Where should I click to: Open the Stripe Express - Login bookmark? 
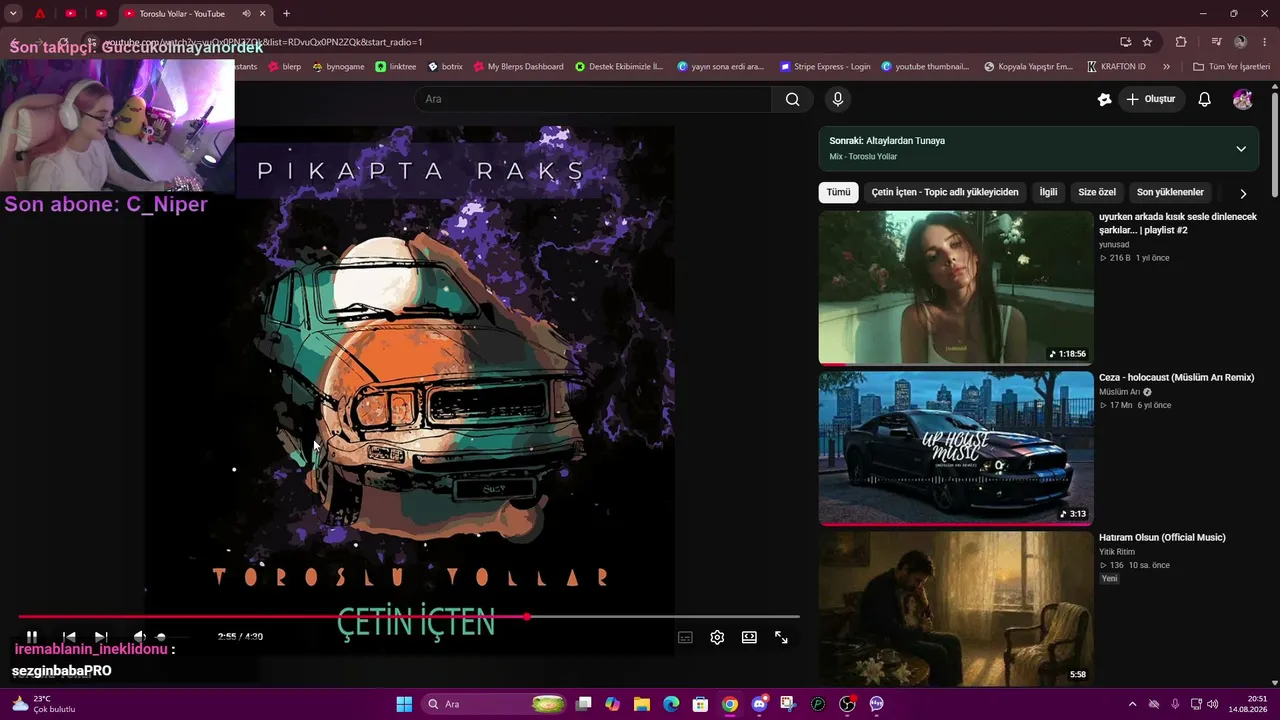pos(824,67)
